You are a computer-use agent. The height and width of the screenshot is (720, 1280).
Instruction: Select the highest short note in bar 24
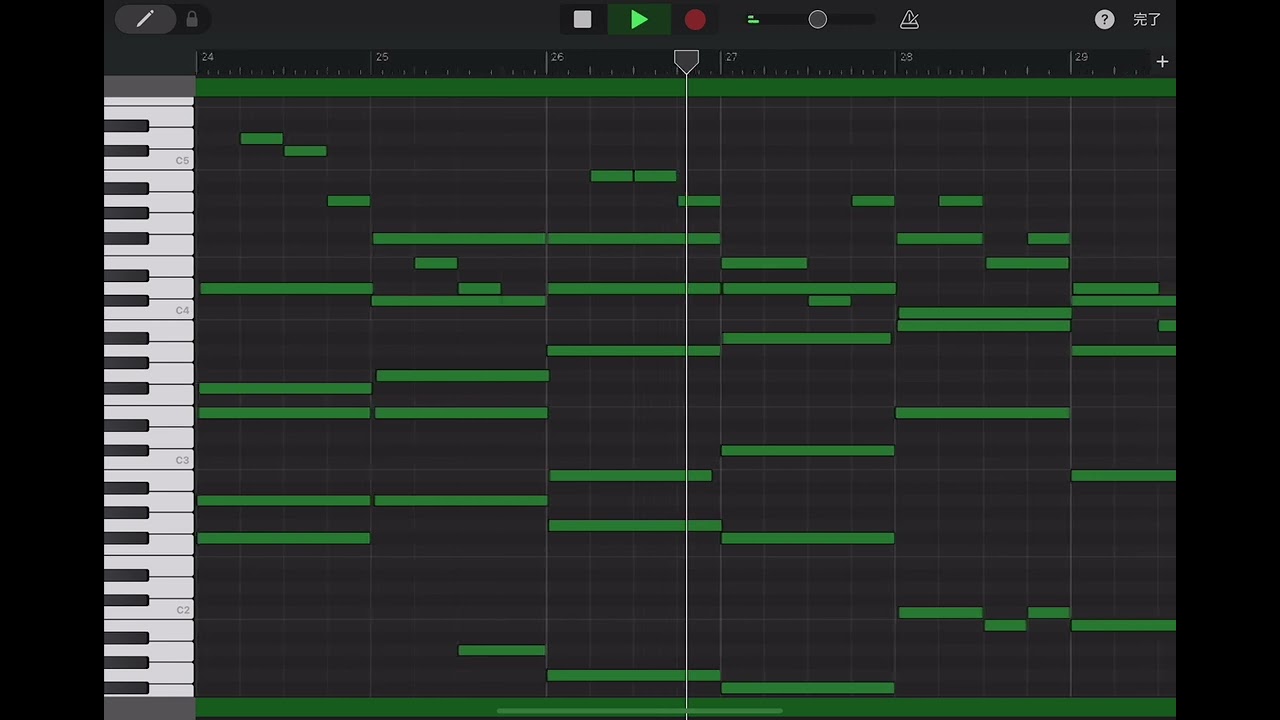click(x=262, y=138)
